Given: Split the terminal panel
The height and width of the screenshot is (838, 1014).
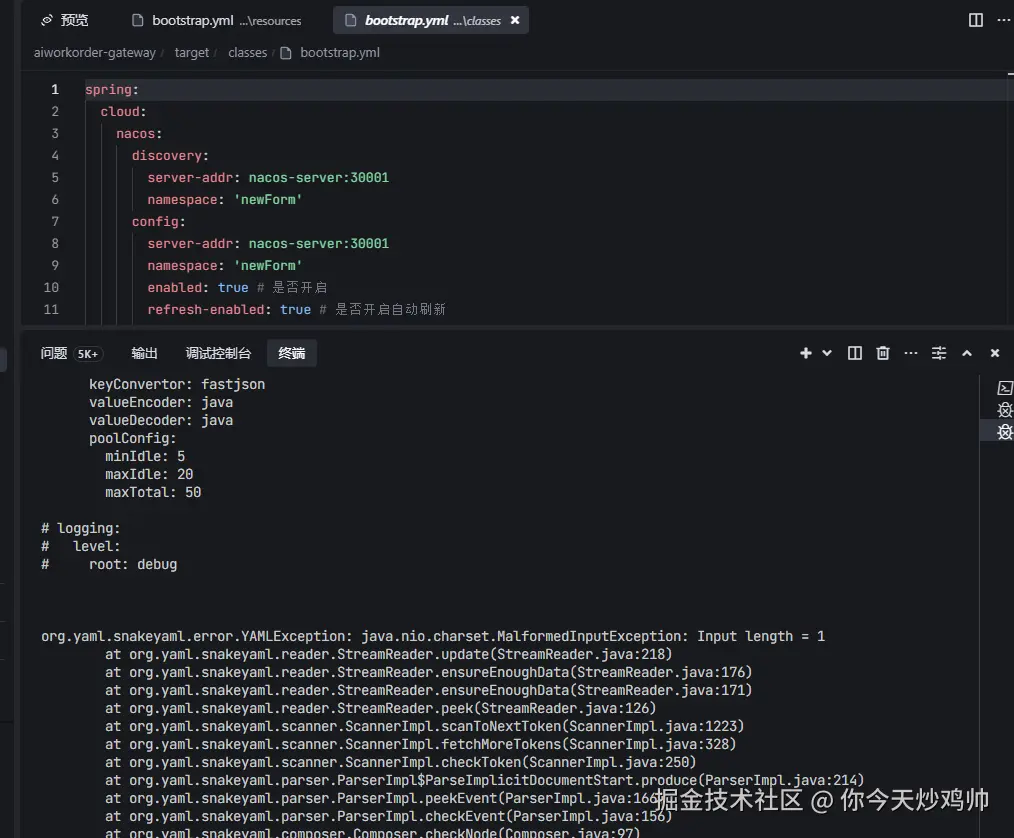Looking at the screenshot, I should tap(854, 352).
